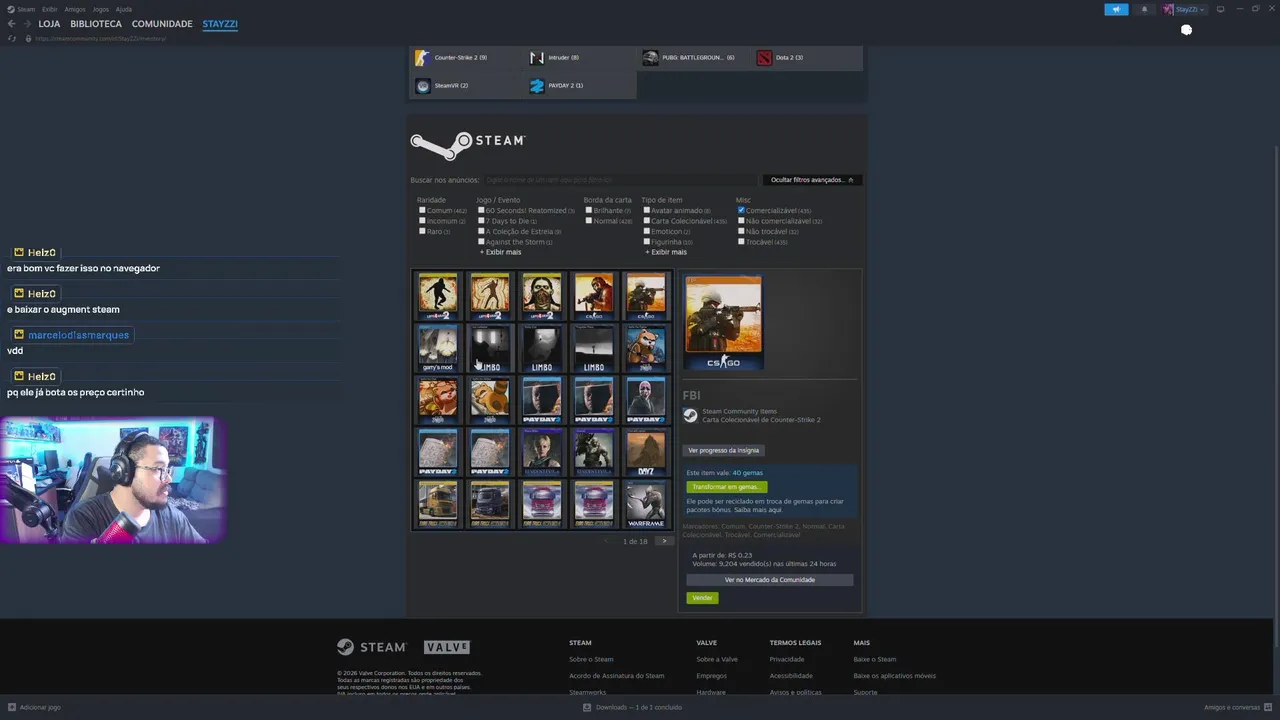Open the Amigos menu
This screenshot has height=720, width=1280.
(75, 9)
